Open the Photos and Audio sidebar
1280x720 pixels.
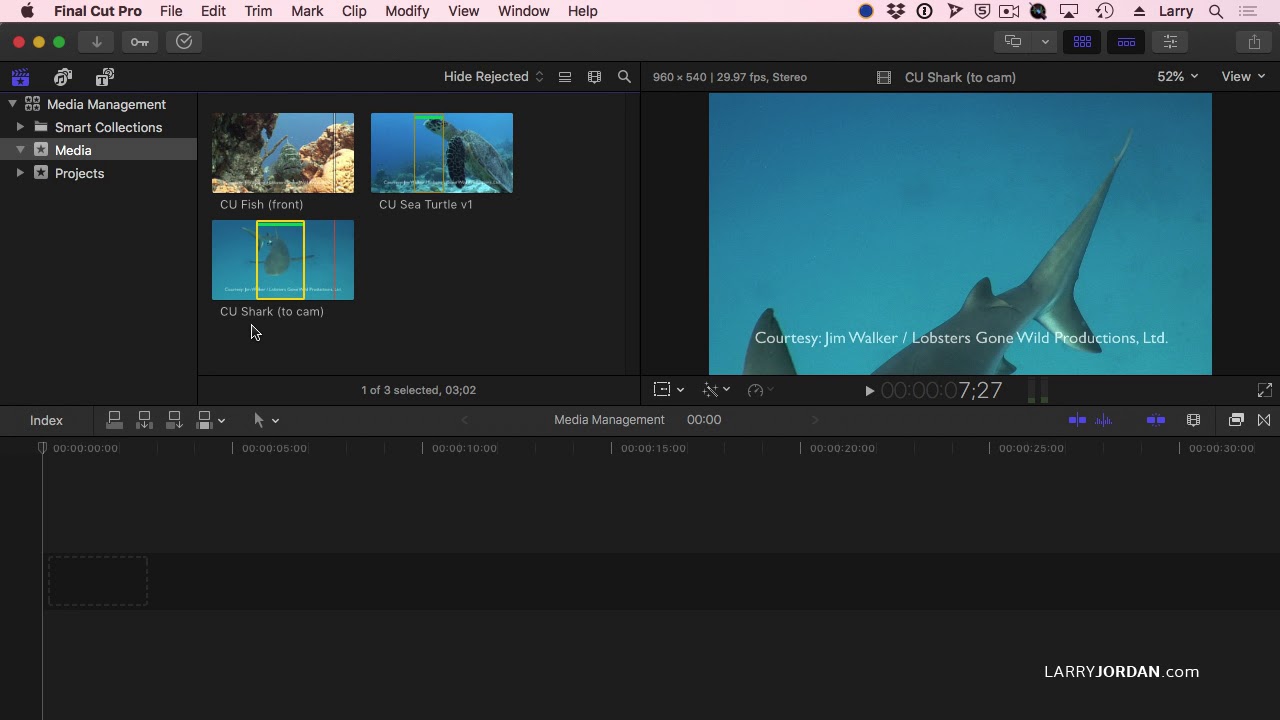(63, 77)
